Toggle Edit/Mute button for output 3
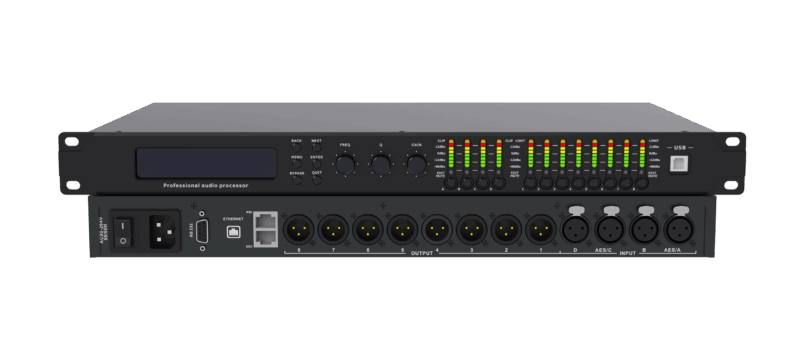The height and width of the screenshot is (364, 800). [562, 183]
